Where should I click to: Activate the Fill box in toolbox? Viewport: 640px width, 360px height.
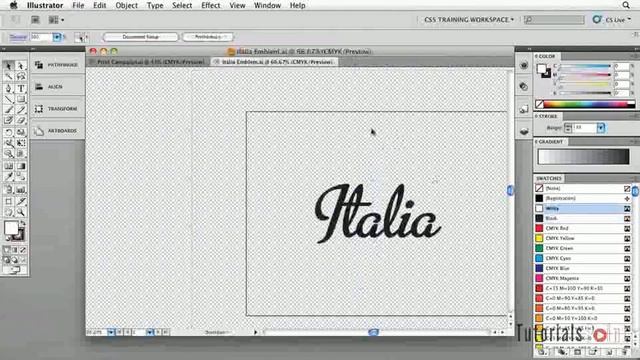coord(11,228)
